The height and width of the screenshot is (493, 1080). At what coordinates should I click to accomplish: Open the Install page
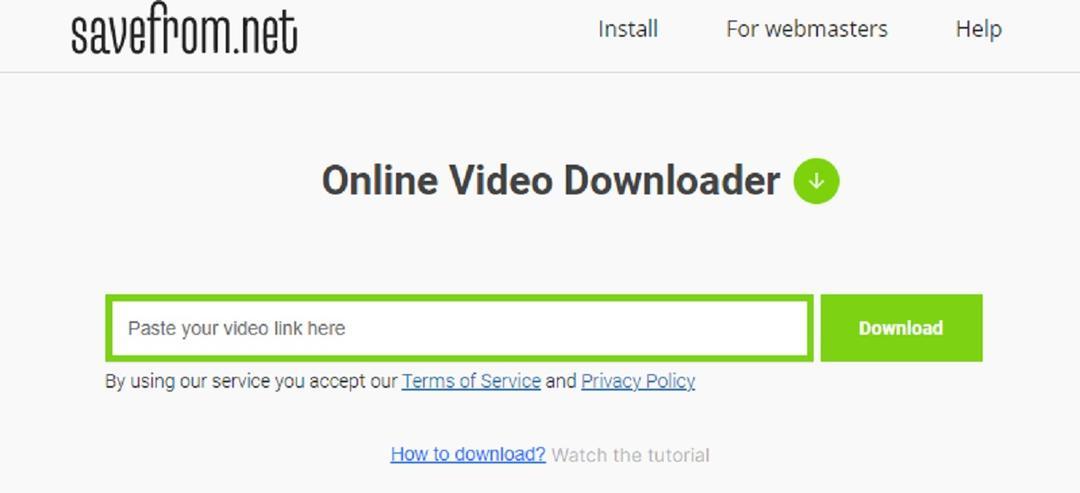click(627, 29)
